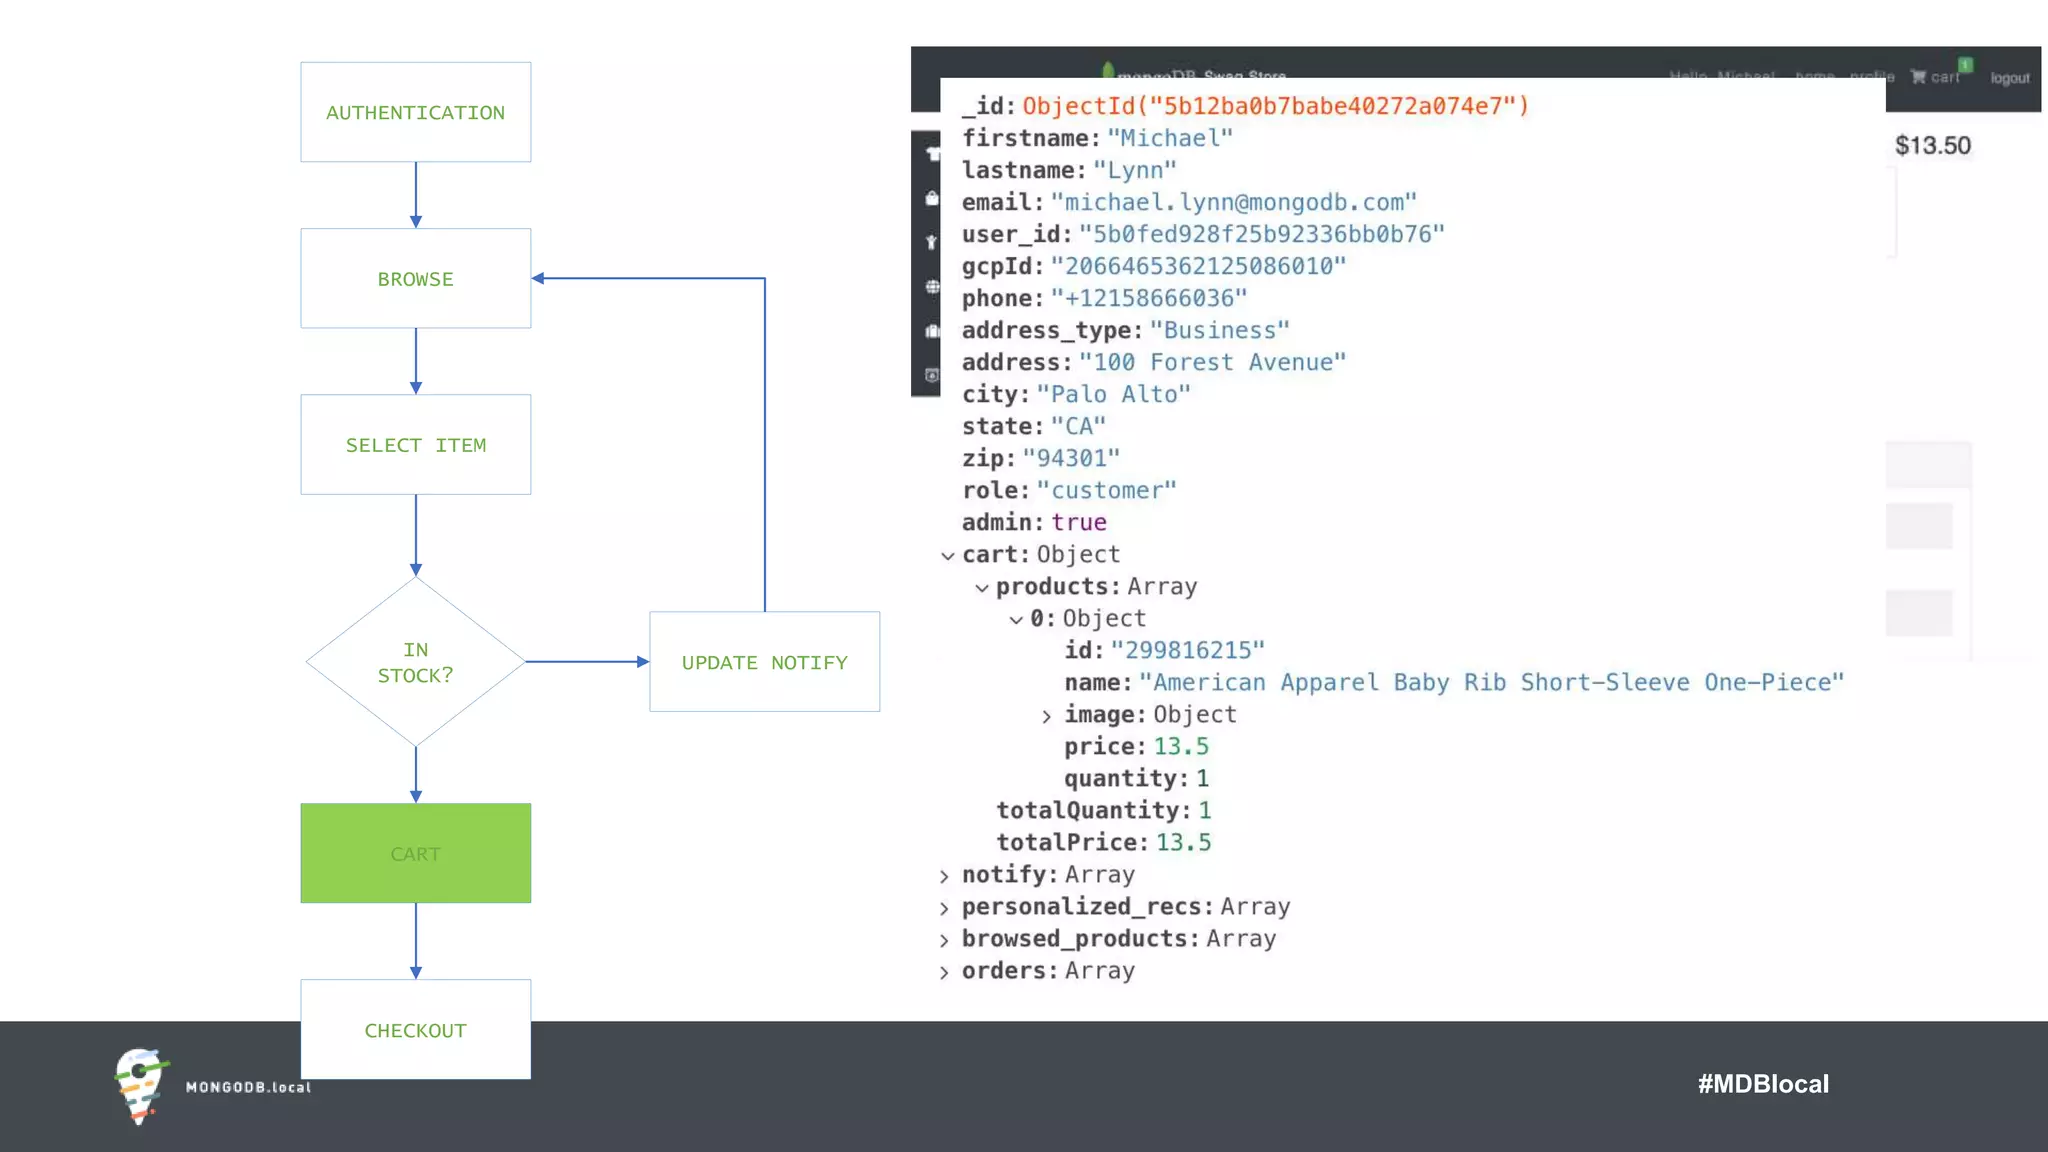Image resolution: width=2048 pixels, height=1152 pixels.
Task: Expand the image object field
Action: [x=1046, y=716]
